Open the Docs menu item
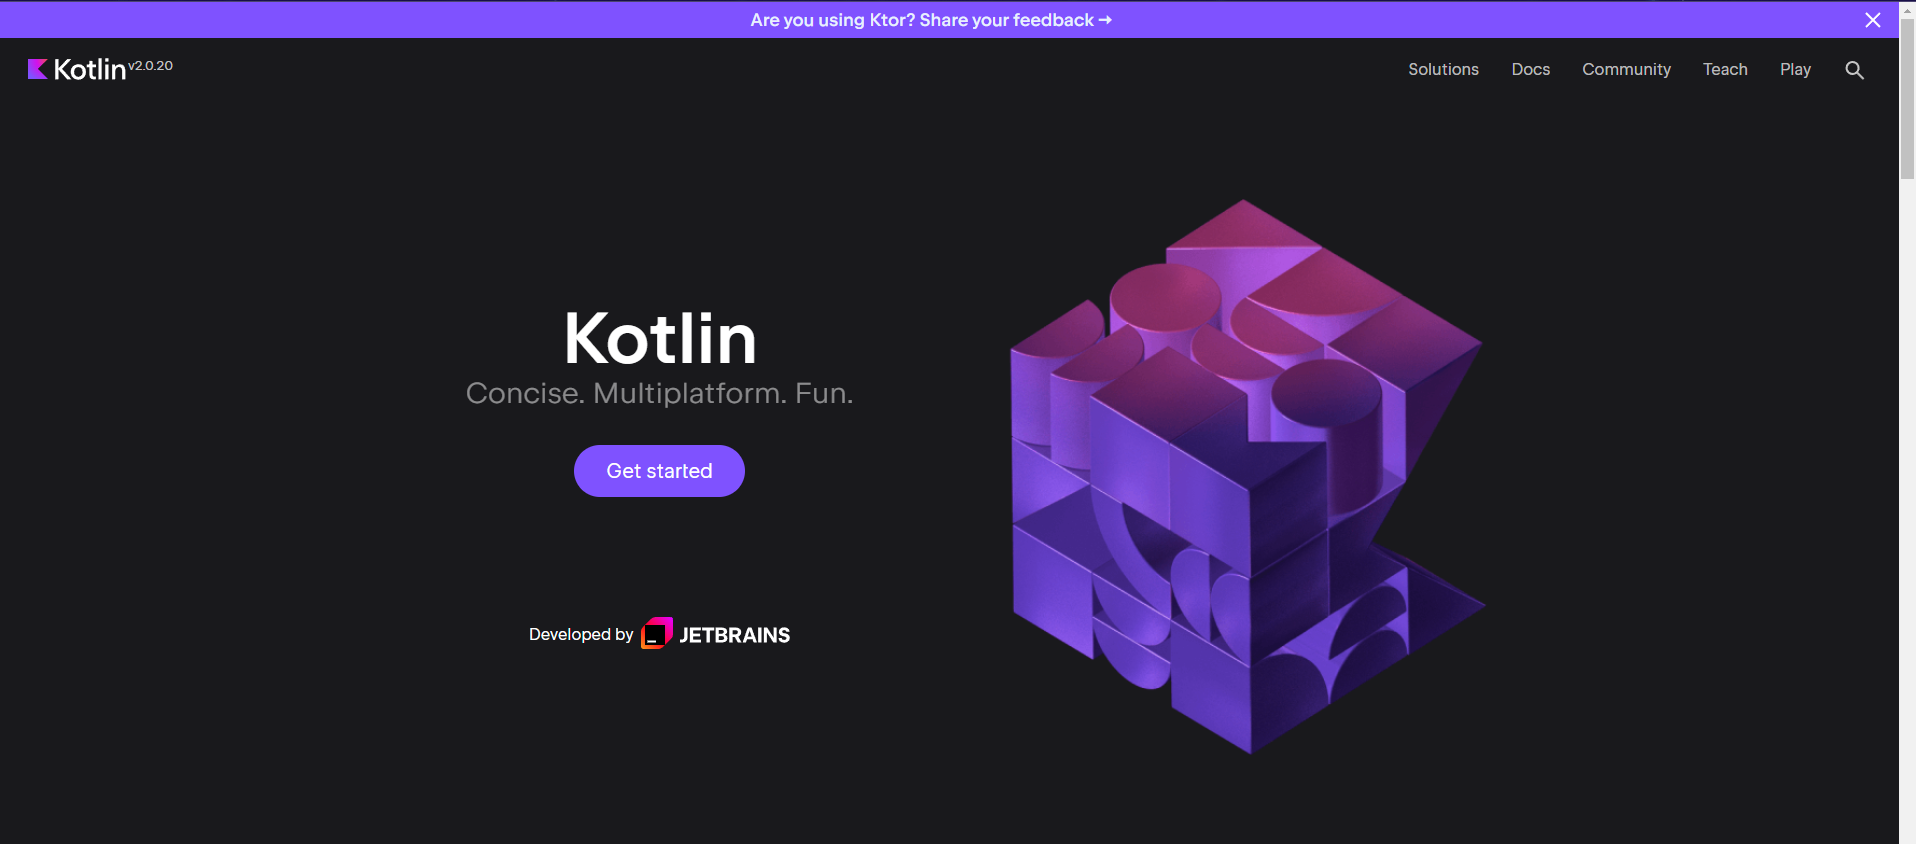The image size is (1916, 844). [x=1530, y=69]
